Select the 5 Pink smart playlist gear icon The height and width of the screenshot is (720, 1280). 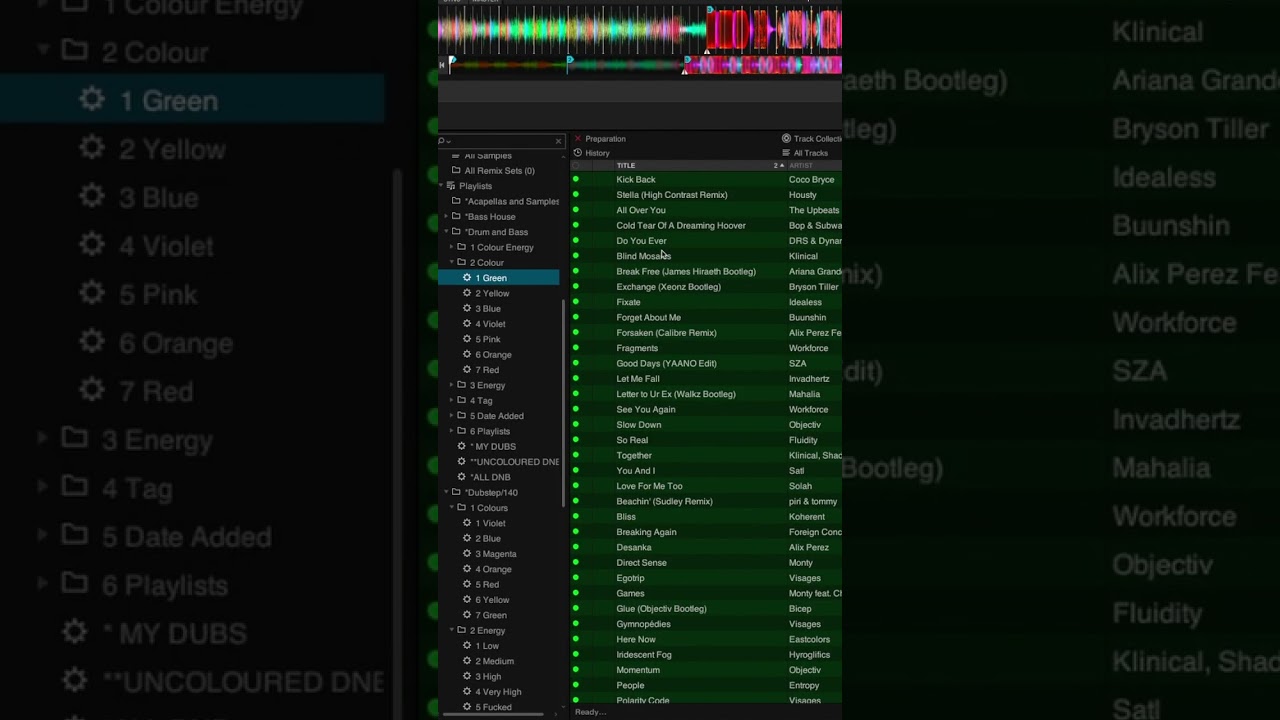(x=467, y=339)
